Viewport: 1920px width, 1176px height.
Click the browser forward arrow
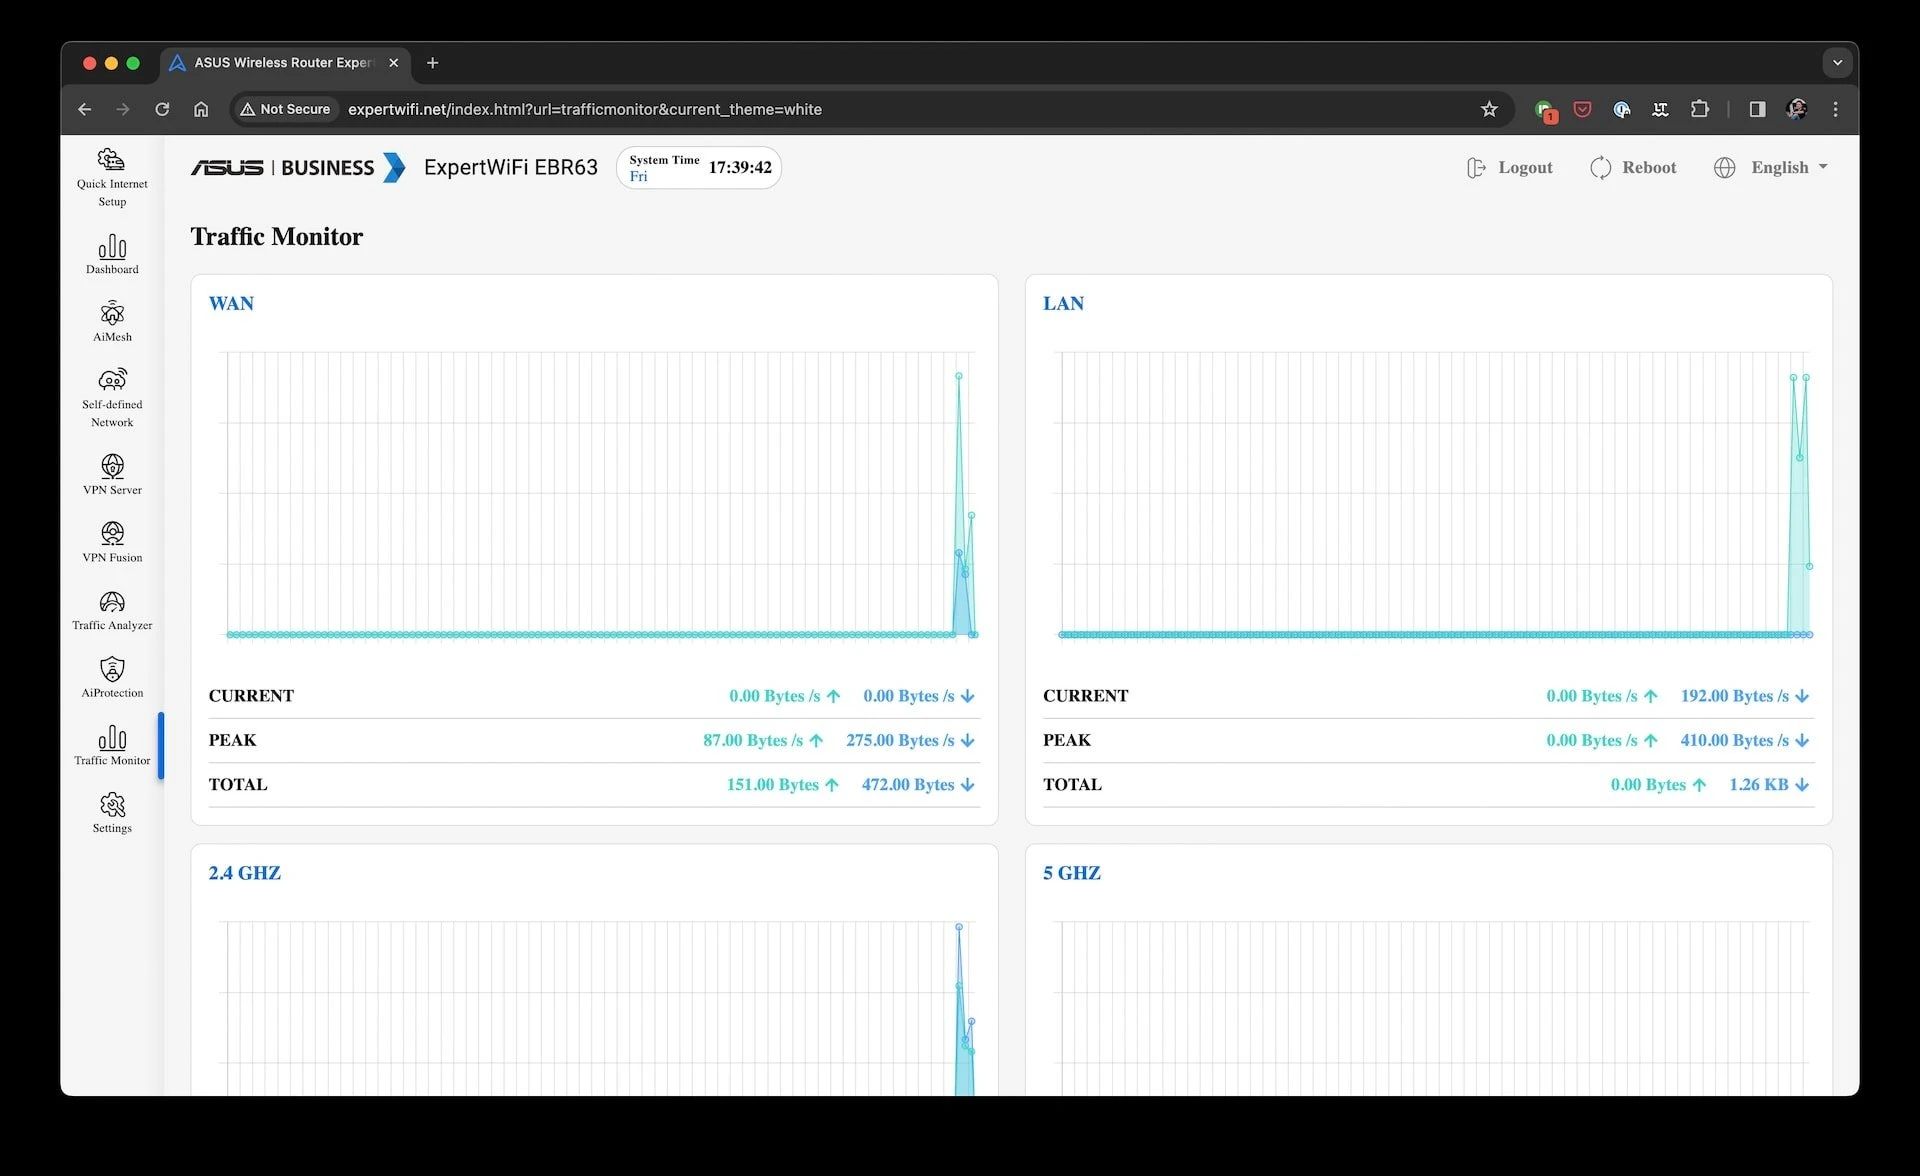[123, 109]
